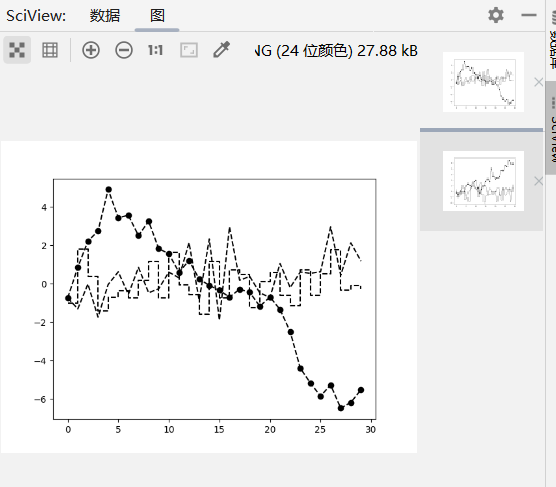Hide the SciView panel with the dash icon
The height and width of the screenshot is (487, 556).
[529, 15]
